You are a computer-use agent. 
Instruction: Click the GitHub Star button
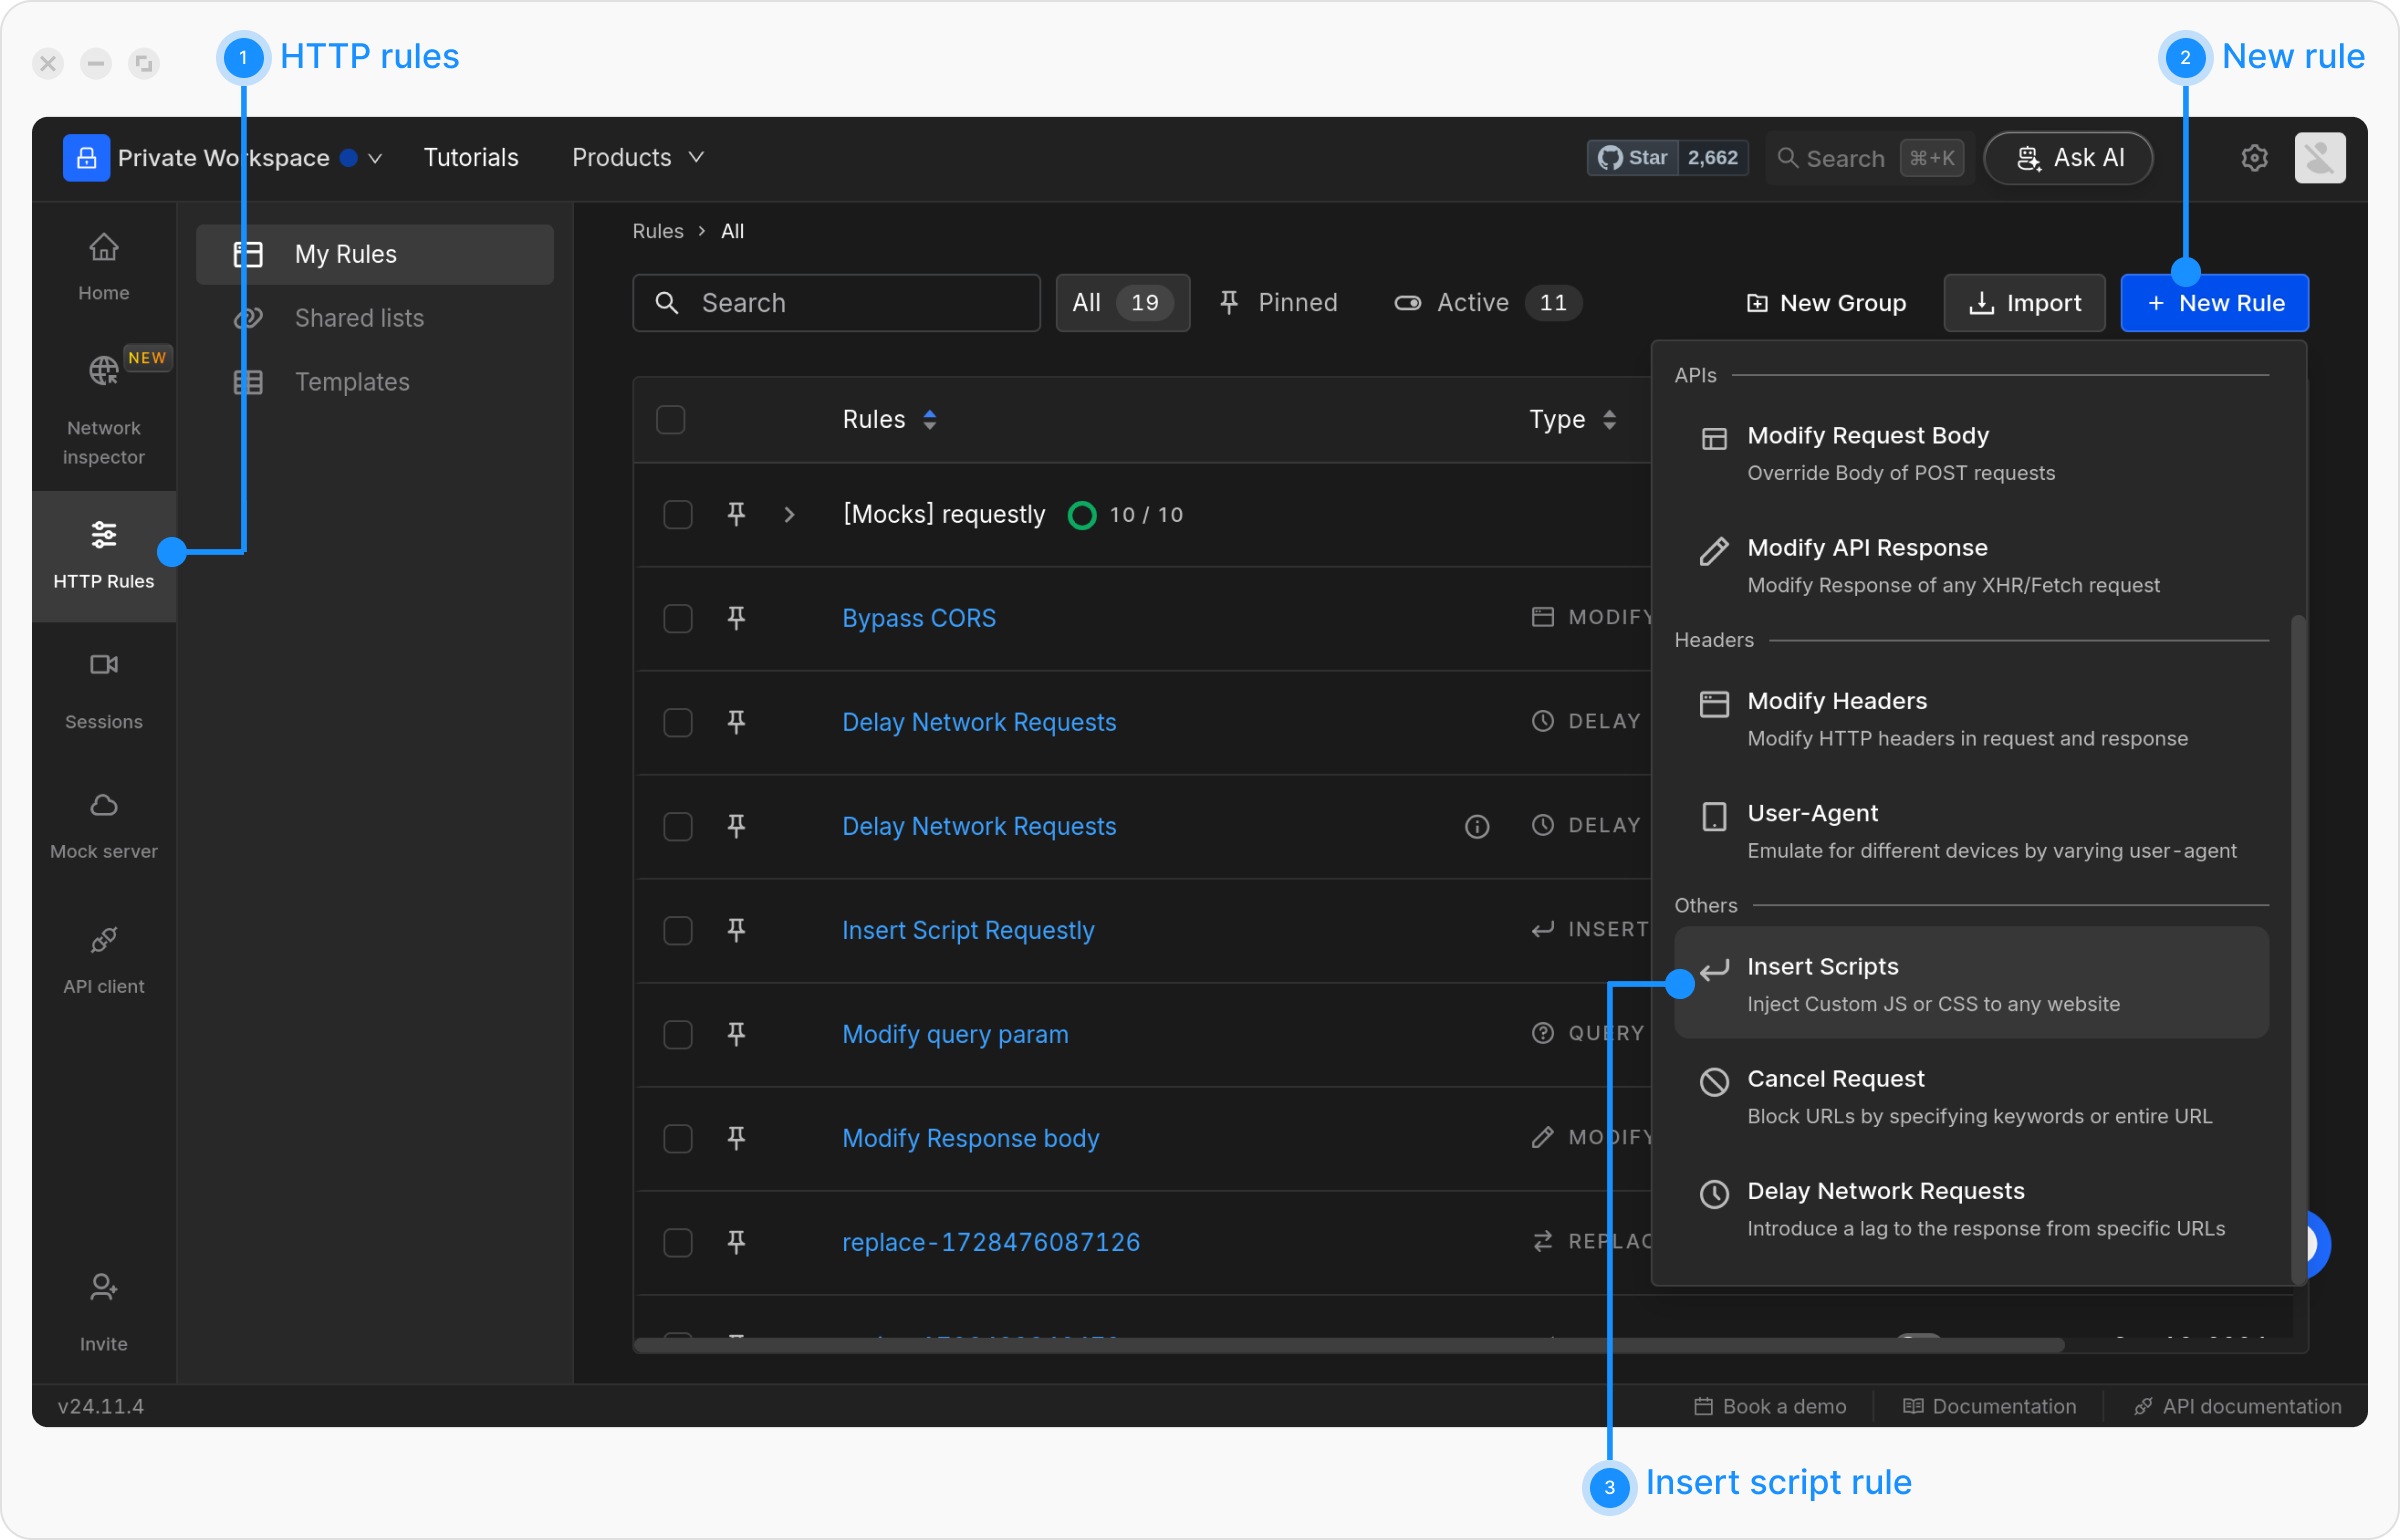(x=1633, y=158)
